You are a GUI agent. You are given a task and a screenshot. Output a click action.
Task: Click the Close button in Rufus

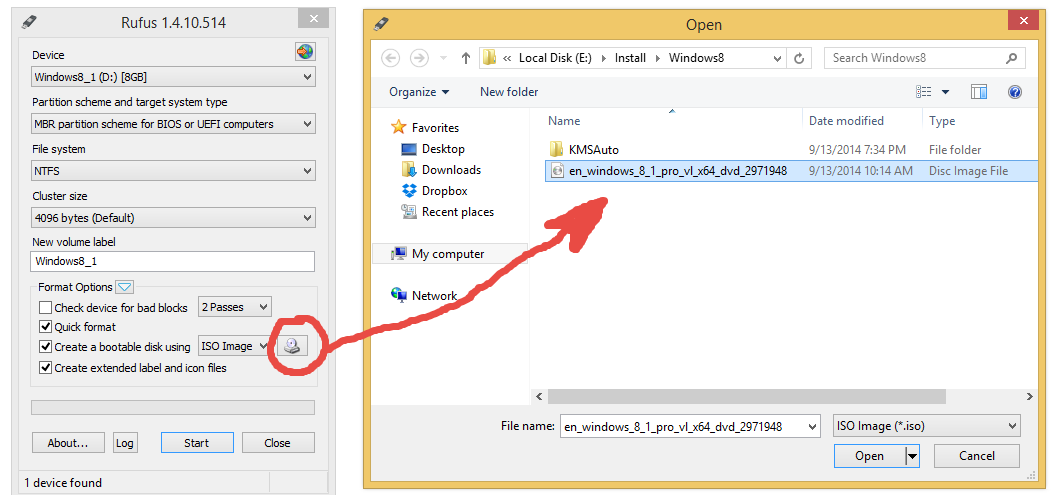(x=277, y=443)
